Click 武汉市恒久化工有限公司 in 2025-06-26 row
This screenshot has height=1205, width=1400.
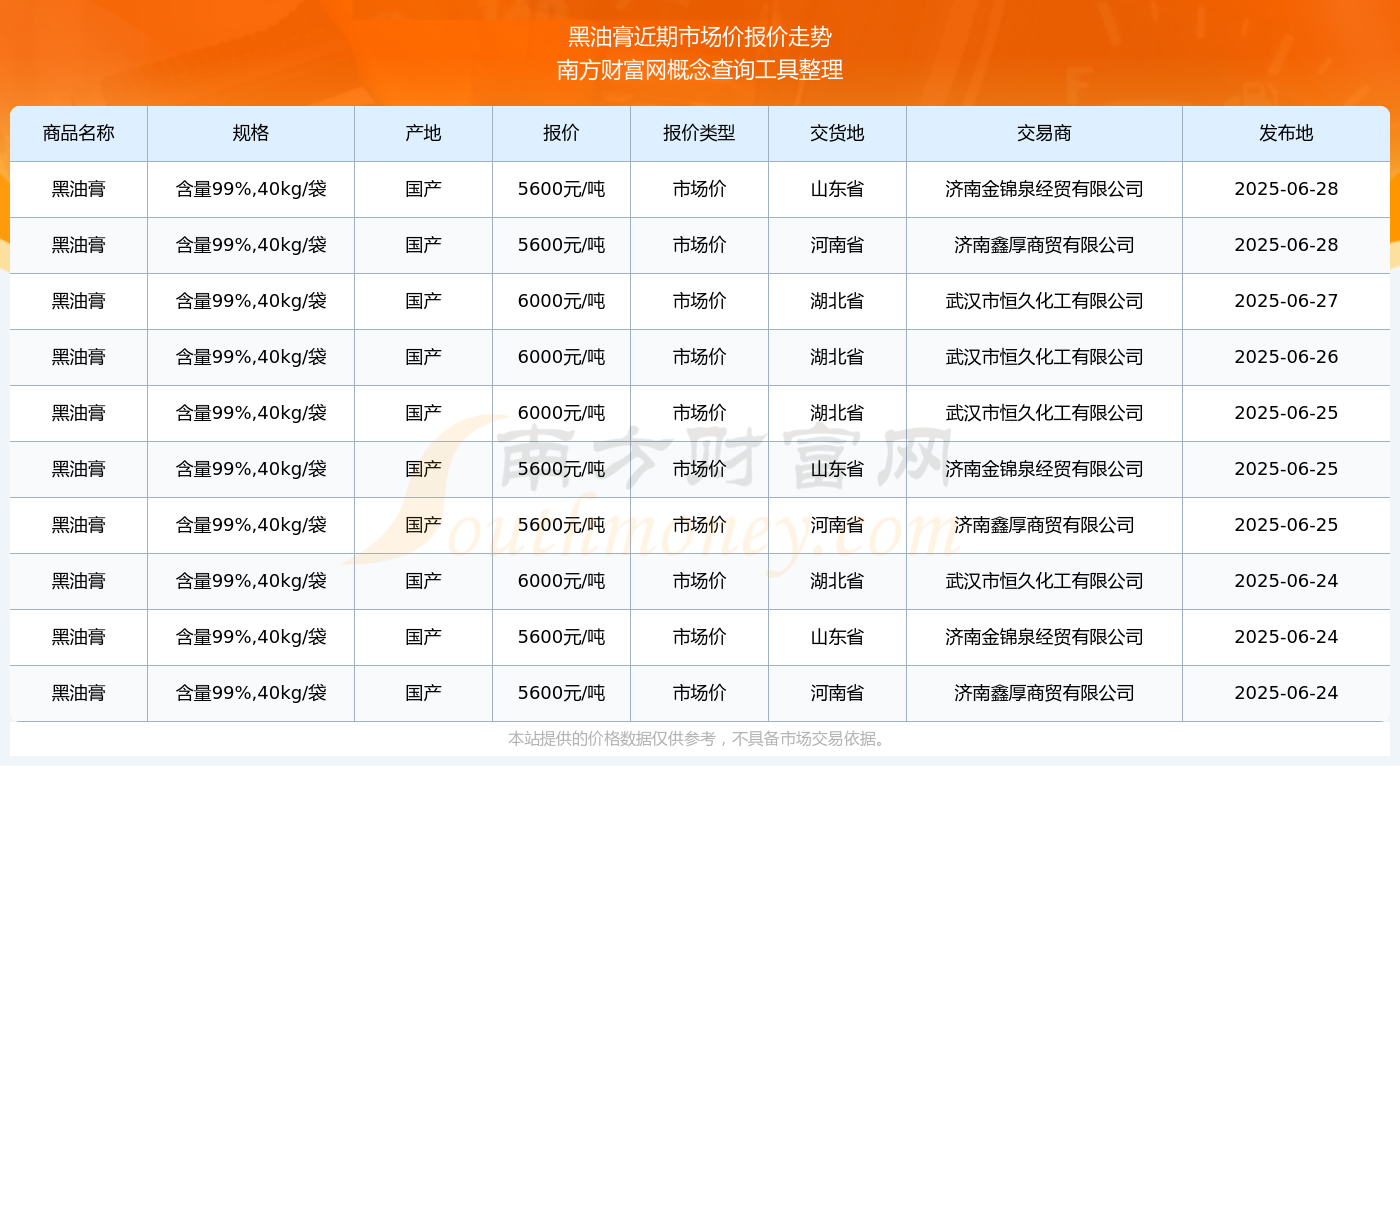pos(1045,357)
